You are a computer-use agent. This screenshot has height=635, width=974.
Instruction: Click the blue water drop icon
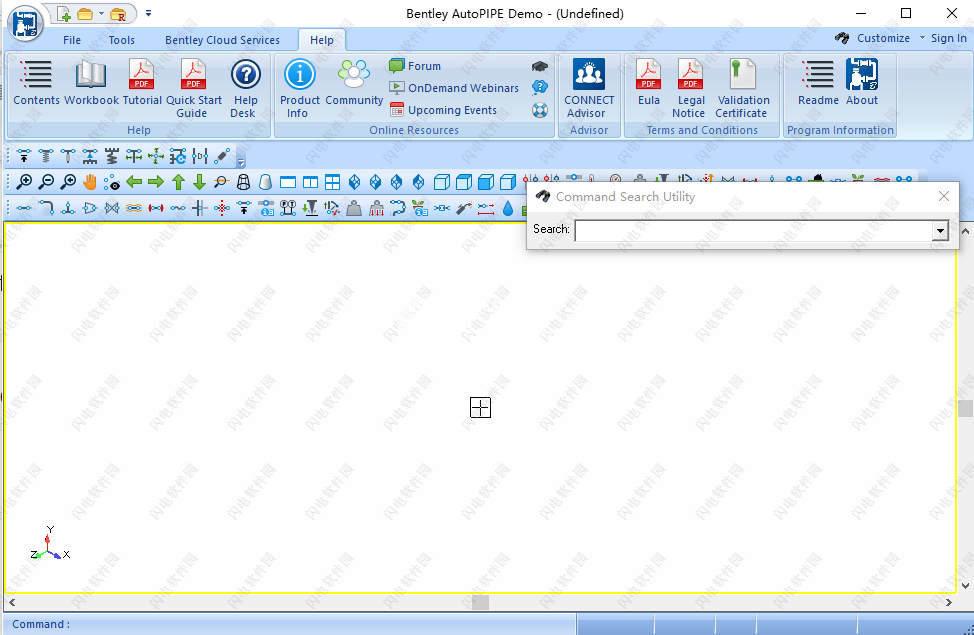coord(508,208)
